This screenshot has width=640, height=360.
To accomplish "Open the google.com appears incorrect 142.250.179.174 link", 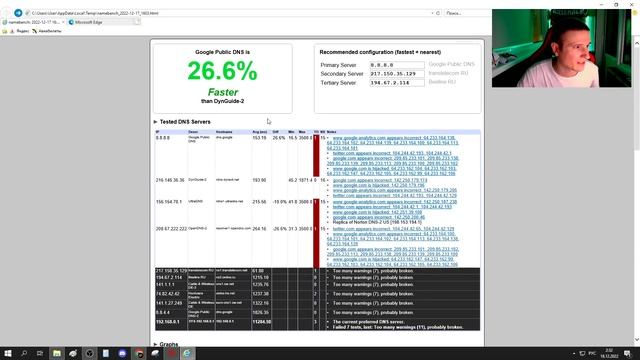I will coord(380,180).
